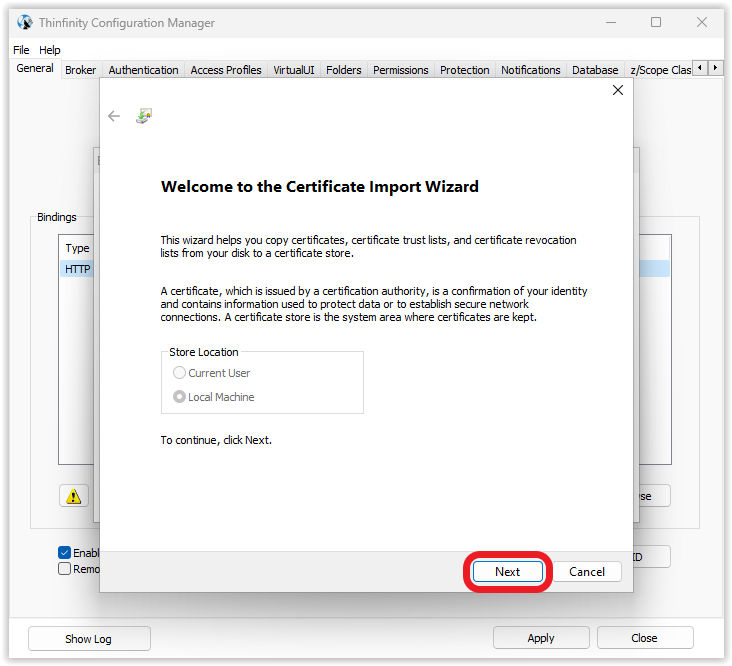Image resolution: width=732 pixels, height=666 pixels.
Task: Open the Authentication tab
Action: pyautogui.click(x=143, y=70)
